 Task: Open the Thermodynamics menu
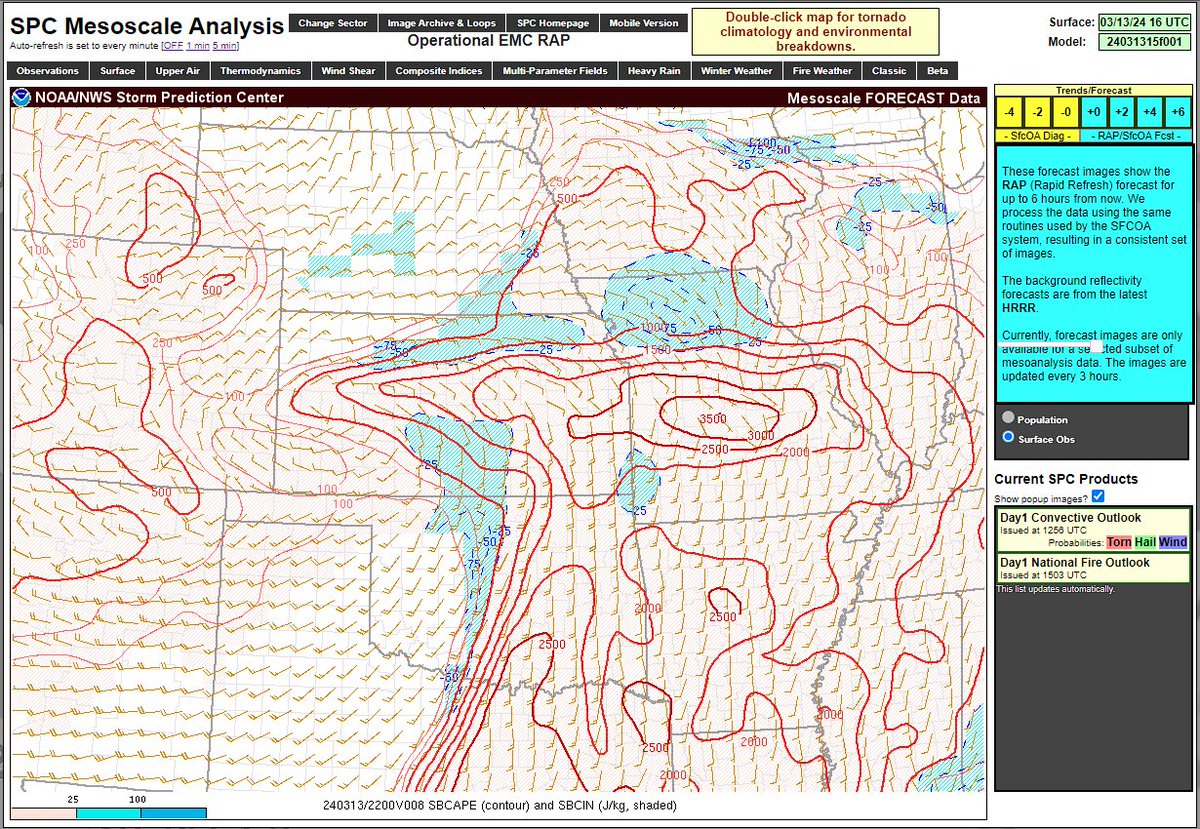[260, 71]
